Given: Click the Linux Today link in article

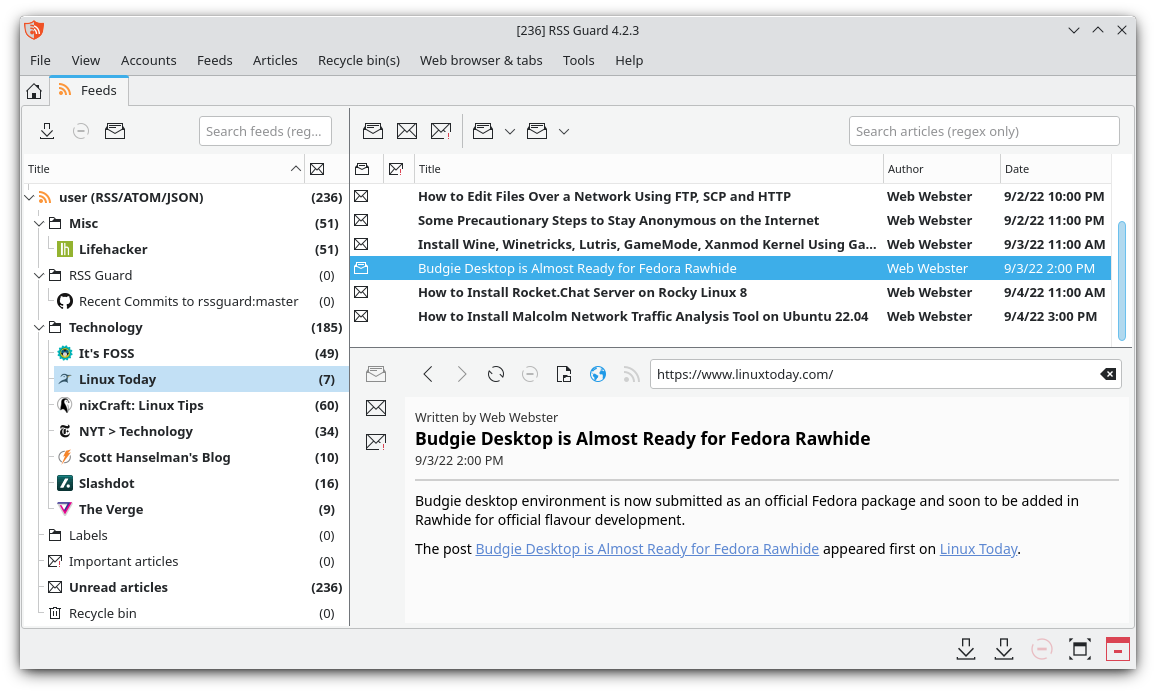Looking at the screenshot, I should click(x=978, y=548).
